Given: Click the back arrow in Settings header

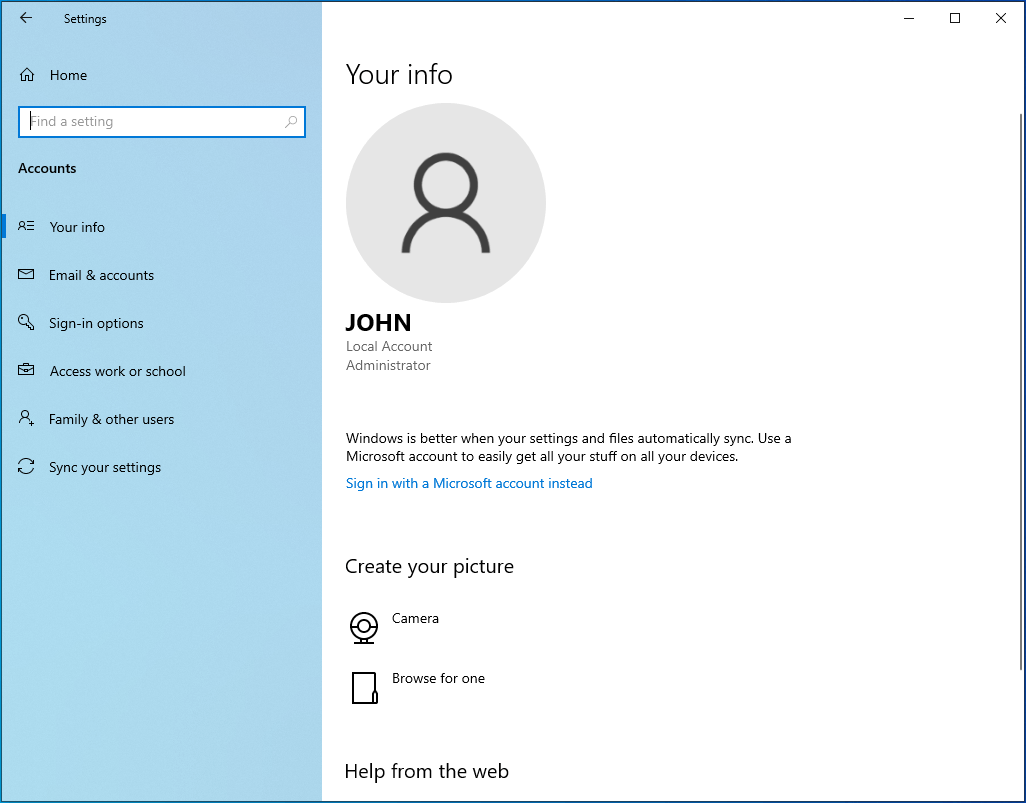Looking at the screenshot, I should pyautogui.click(x=26, y=18).
